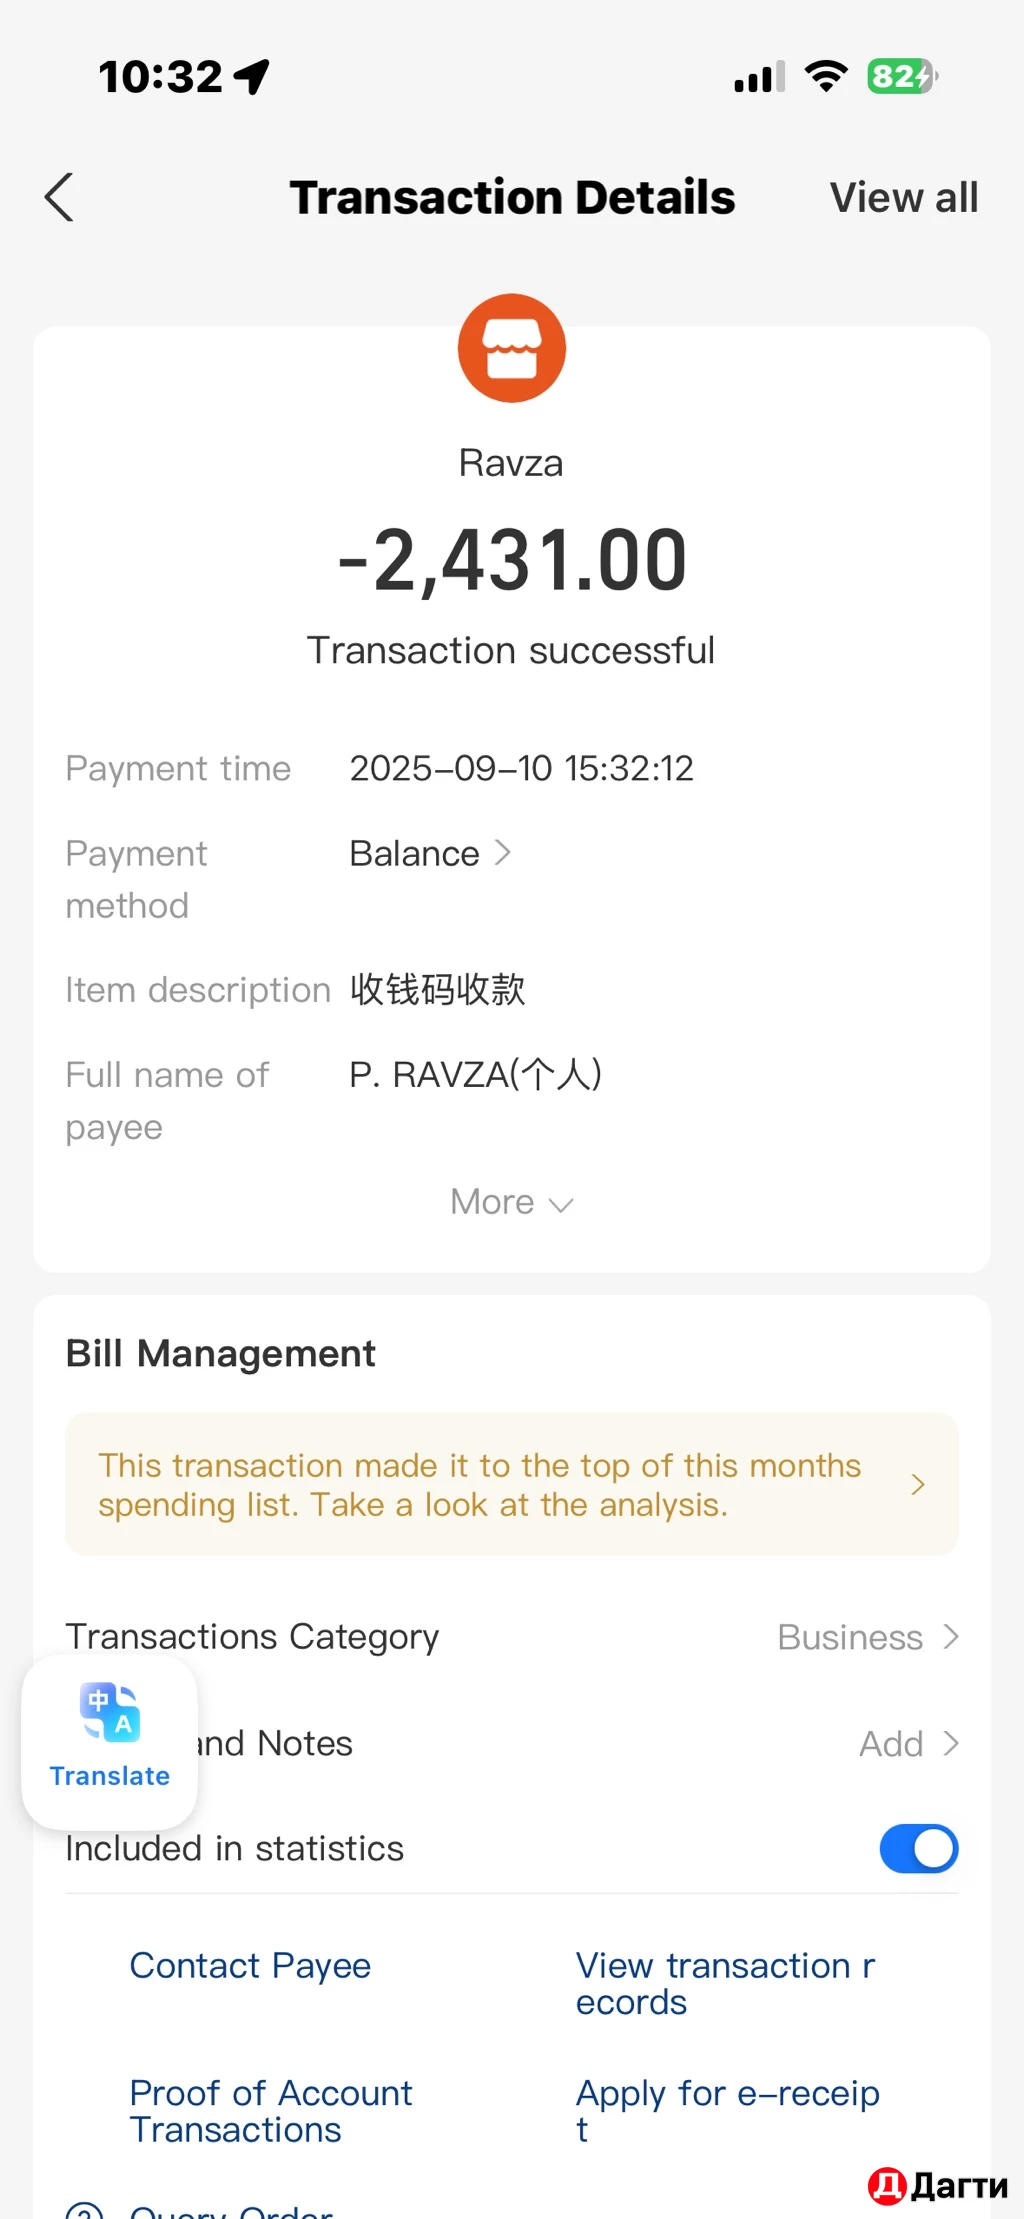Tap the battery indicator in status bar

pos(902,76)
